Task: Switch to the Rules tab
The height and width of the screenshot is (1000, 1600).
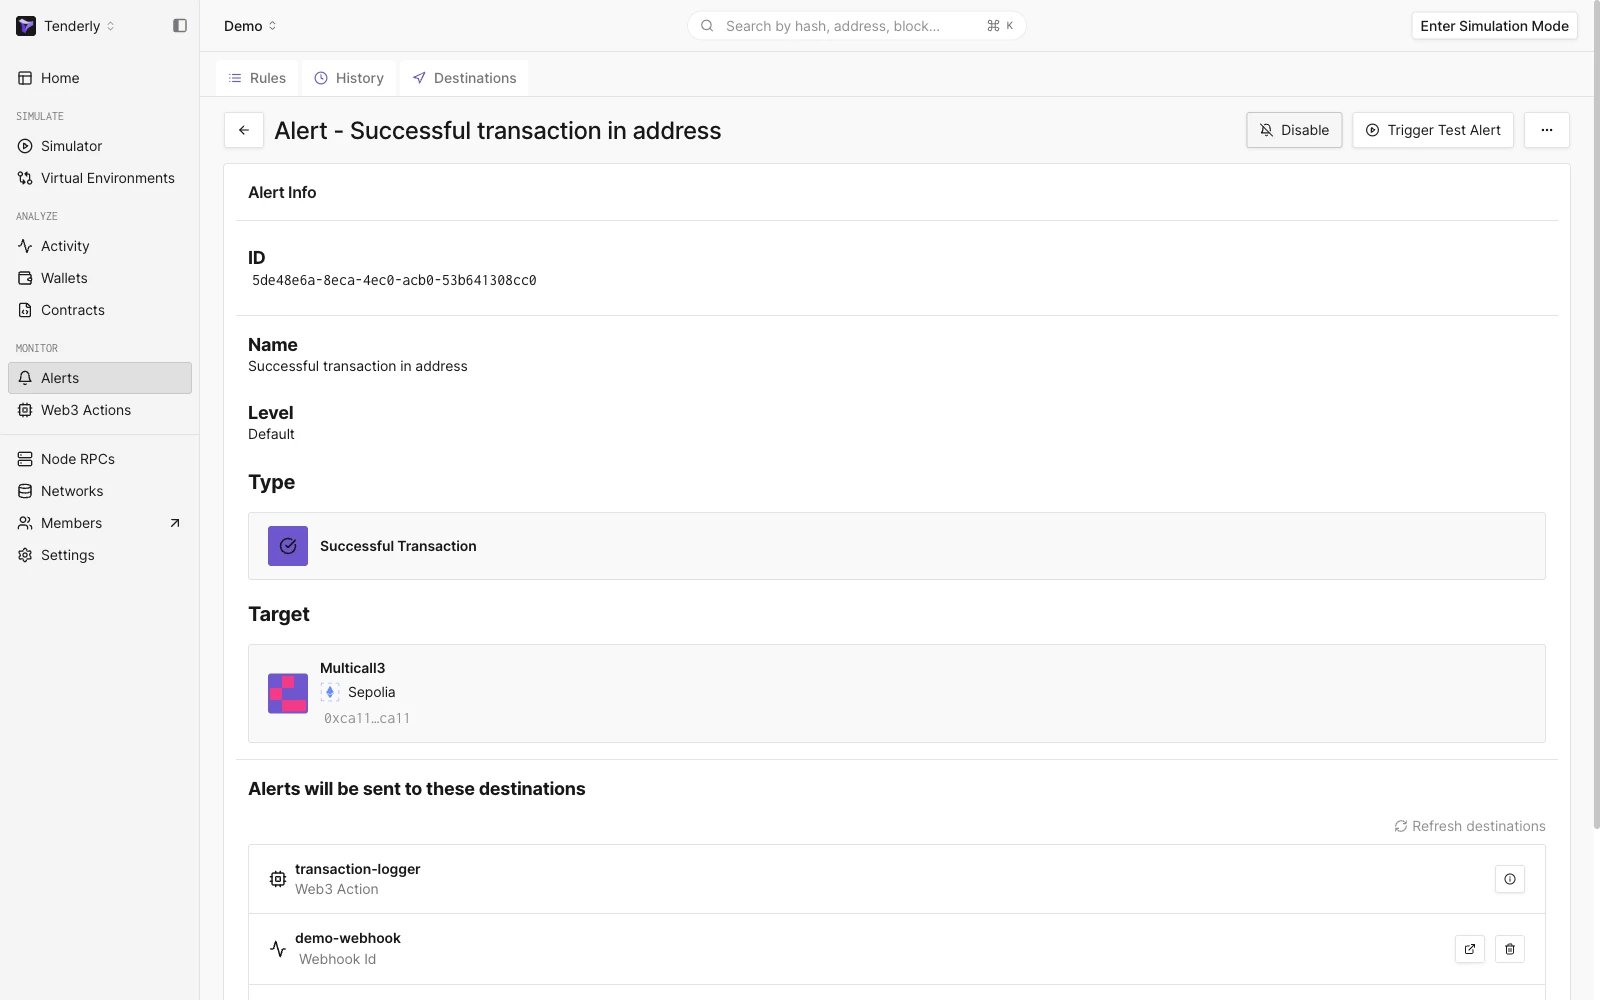Action: (257, 78)
